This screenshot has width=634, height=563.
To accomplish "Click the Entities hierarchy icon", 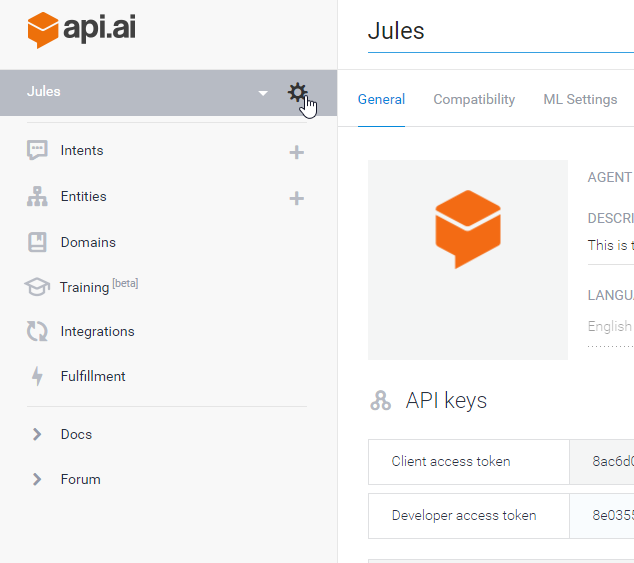I will (x=37, y=197).
